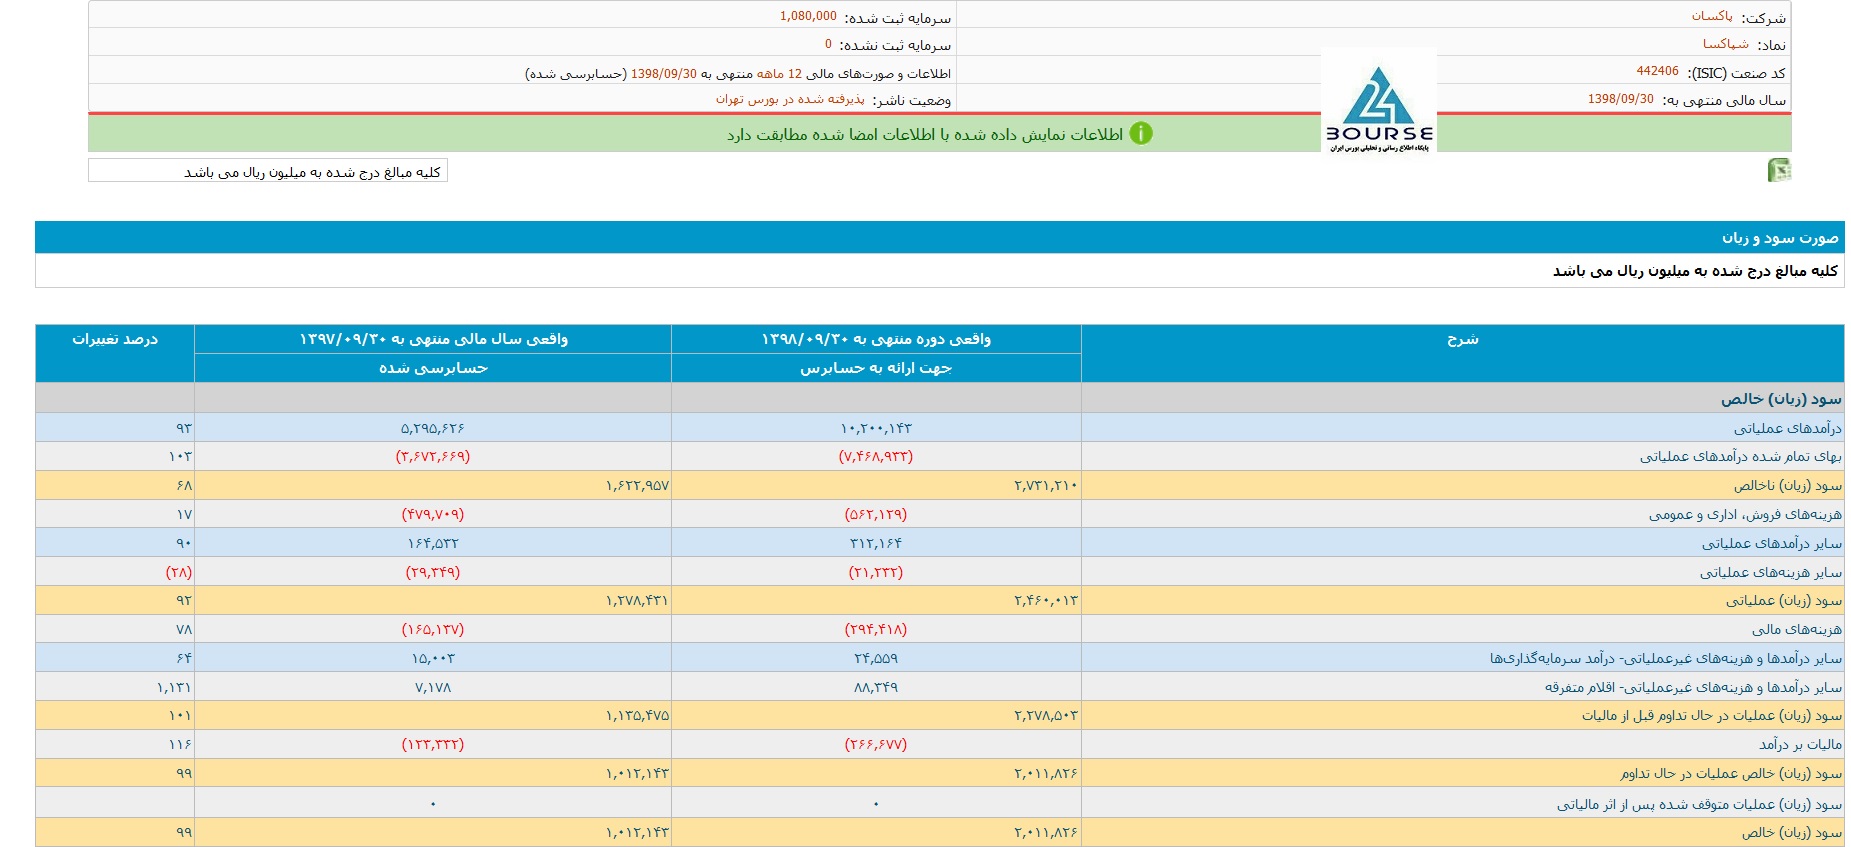Select row label سایر درآمدهای عملیاتی
Image resolution: width=1851 pixels, height=847 pixels.
coord(1772,544)
